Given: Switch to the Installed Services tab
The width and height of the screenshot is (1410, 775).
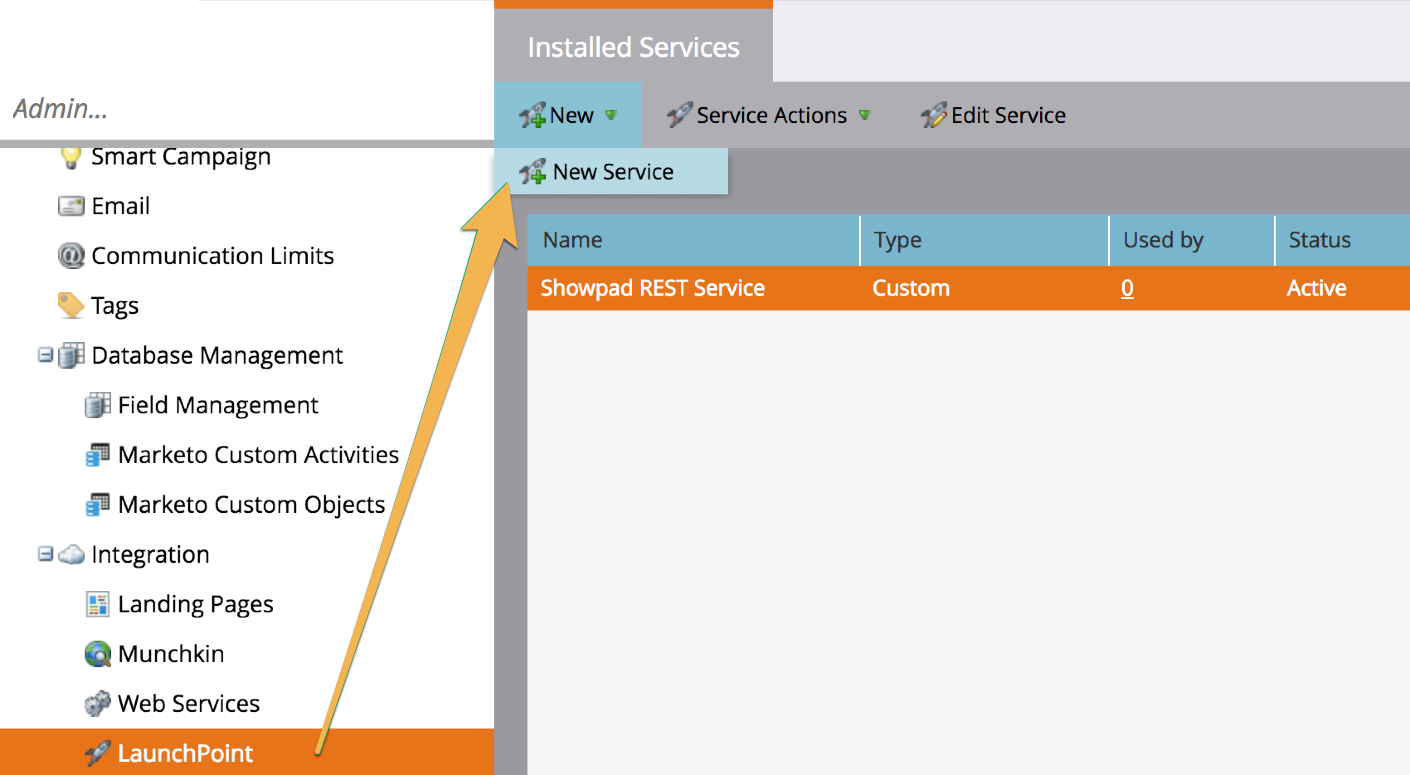Looking at the screenshot, I should point(632,46).
